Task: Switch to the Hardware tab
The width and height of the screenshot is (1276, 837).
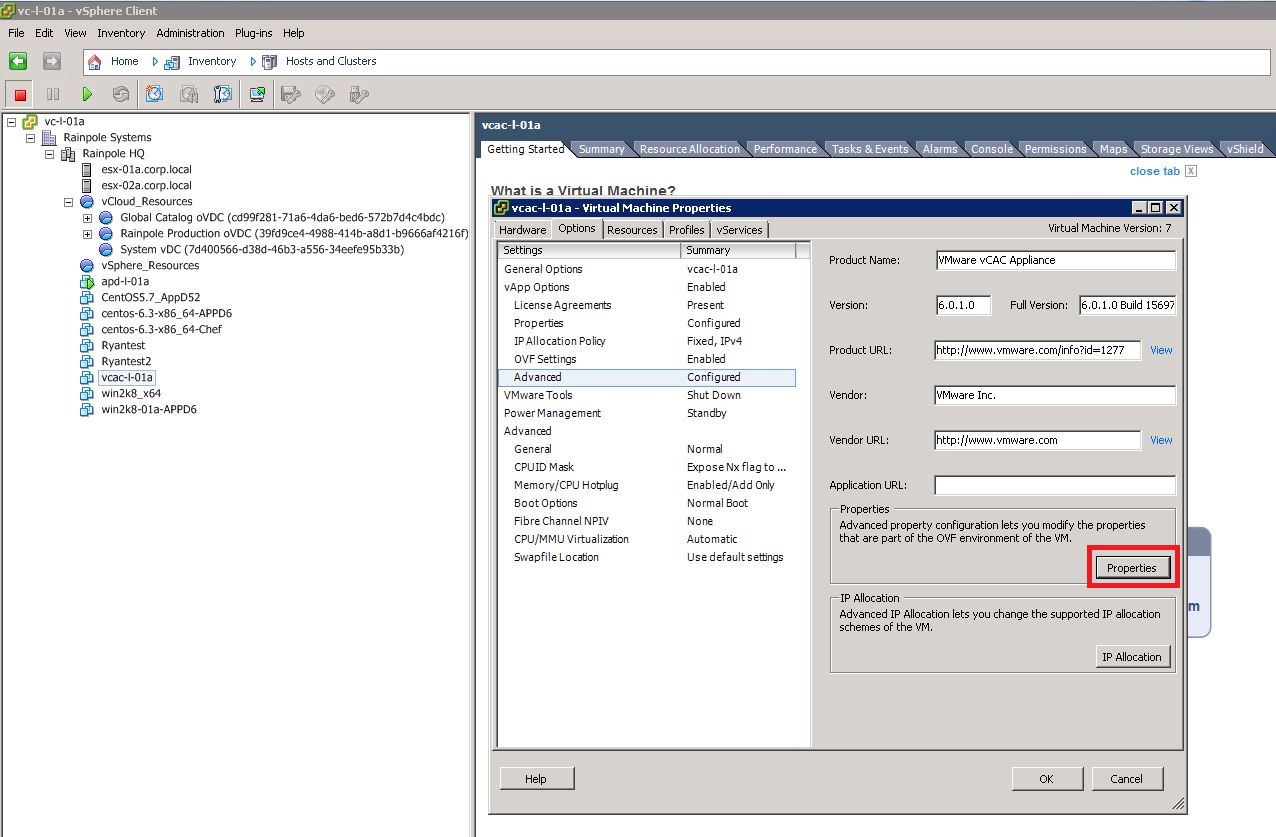Action: pos(522,230)
